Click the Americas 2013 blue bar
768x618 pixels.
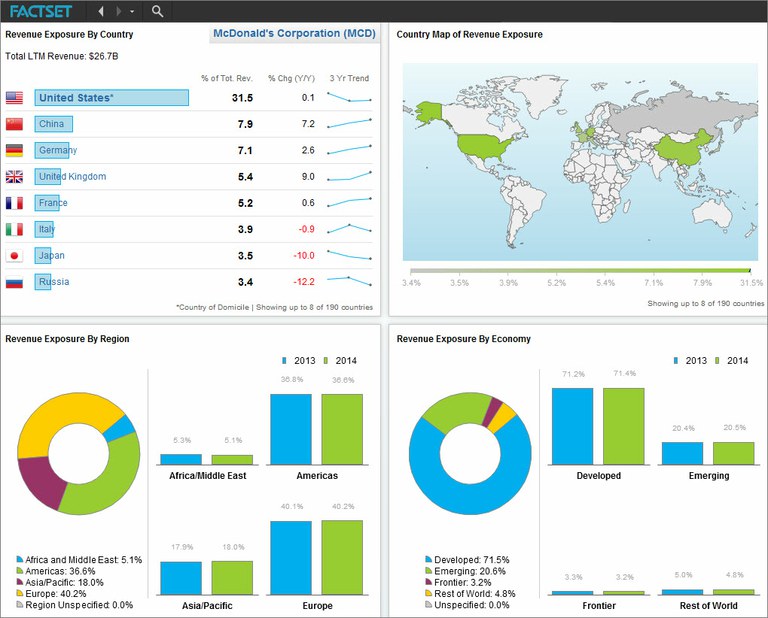(291, 429)
